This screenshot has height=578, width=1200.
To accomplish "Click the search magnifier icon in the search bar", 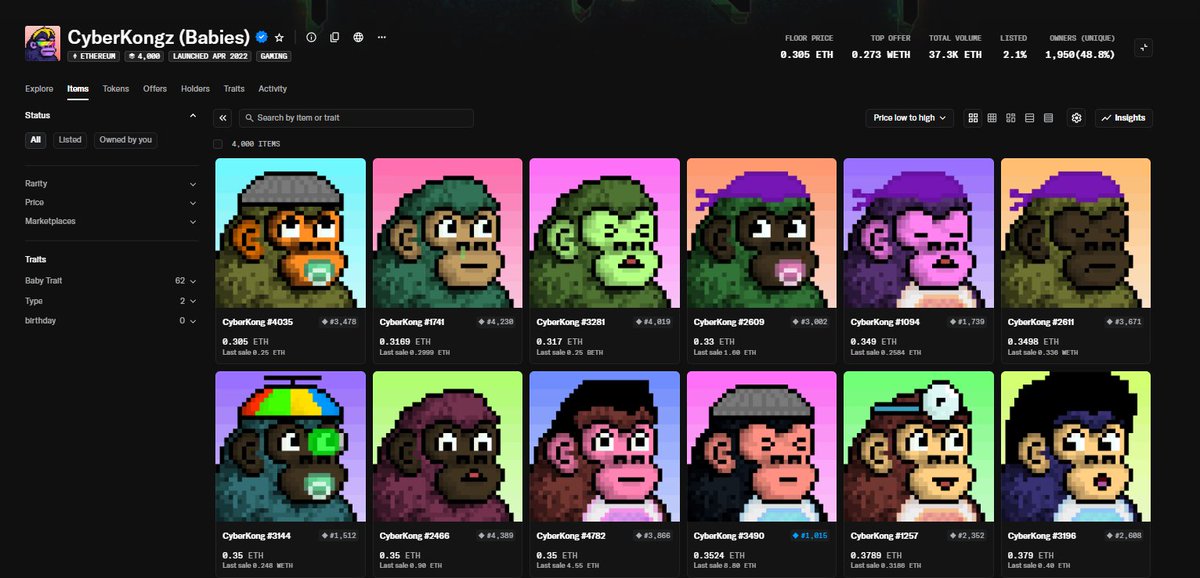I will click(247, 118).
